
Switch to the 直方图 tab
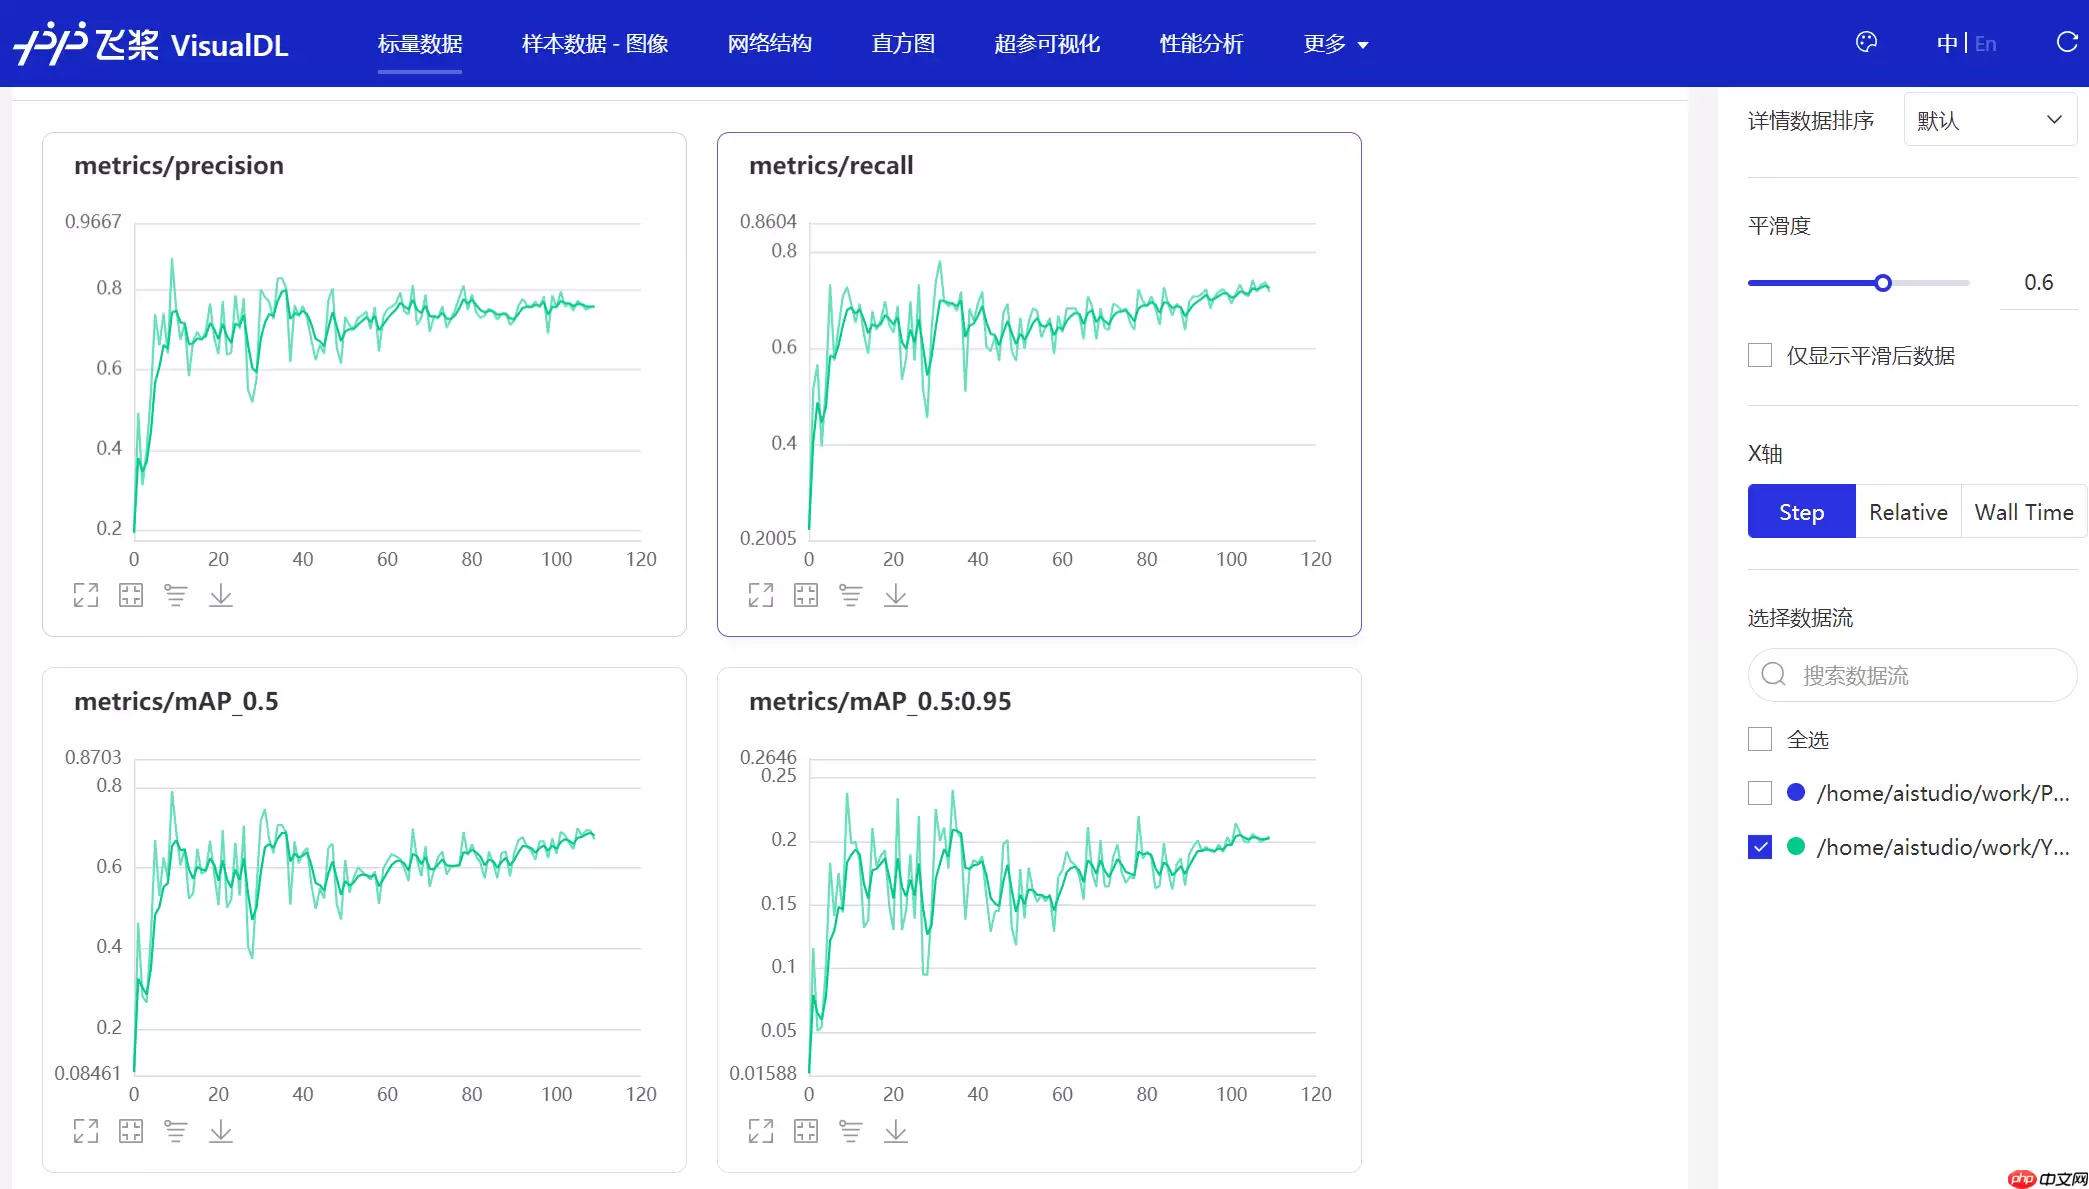[902, 44]
